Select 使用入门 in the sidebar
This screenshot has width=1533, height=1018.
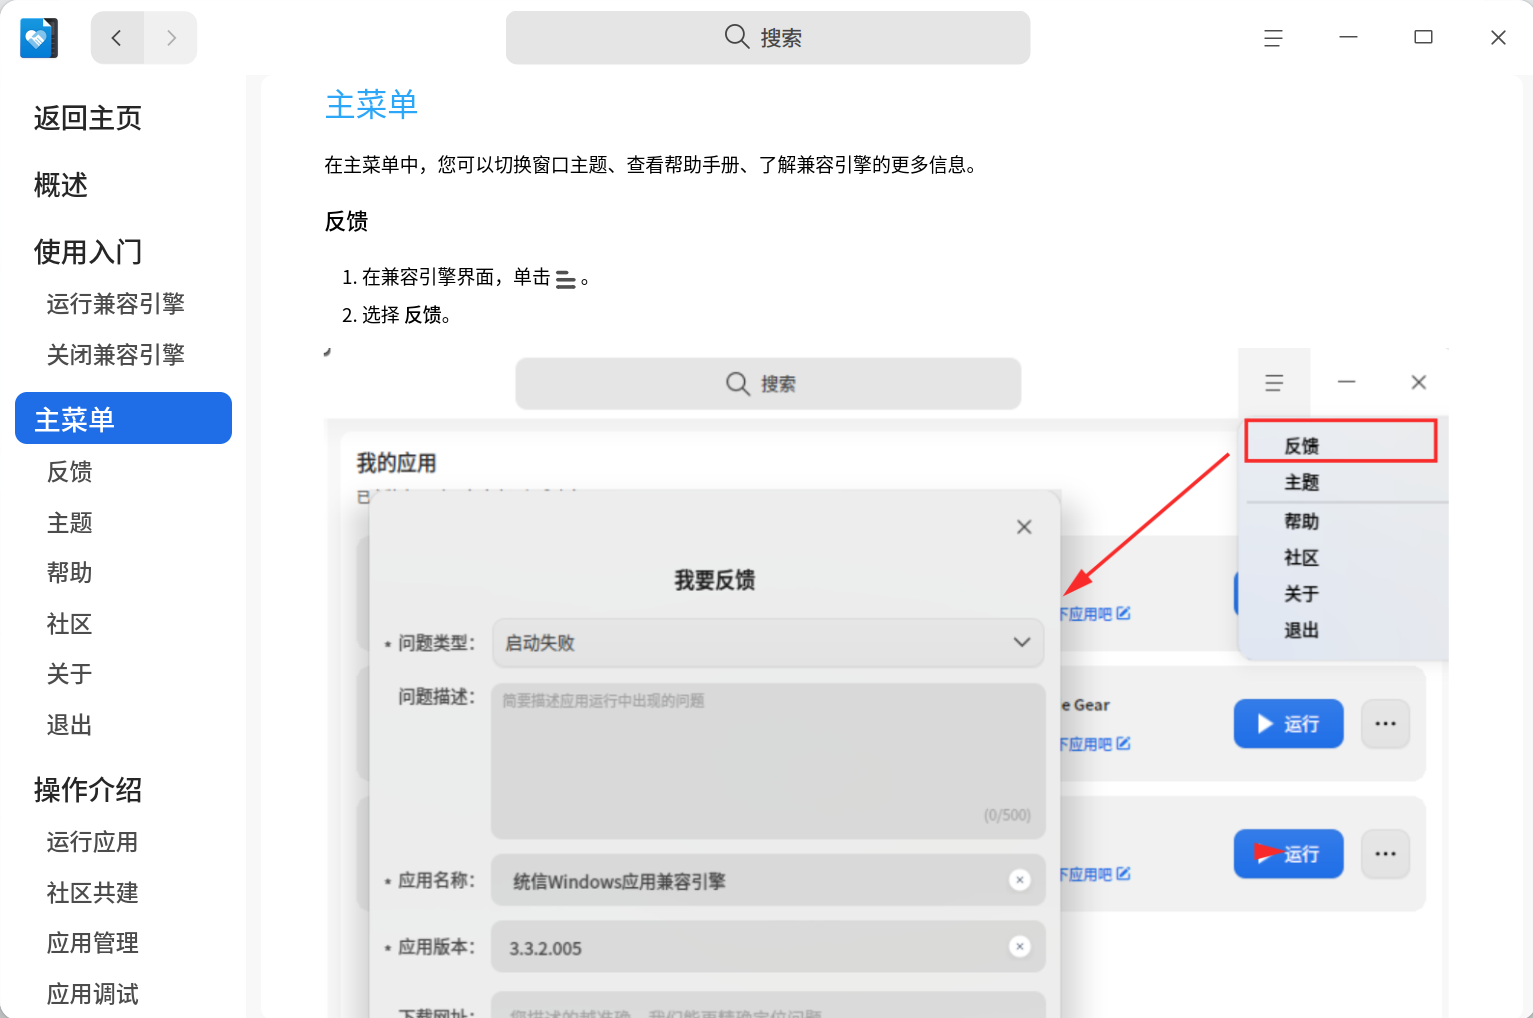click(x=88, y=252)
